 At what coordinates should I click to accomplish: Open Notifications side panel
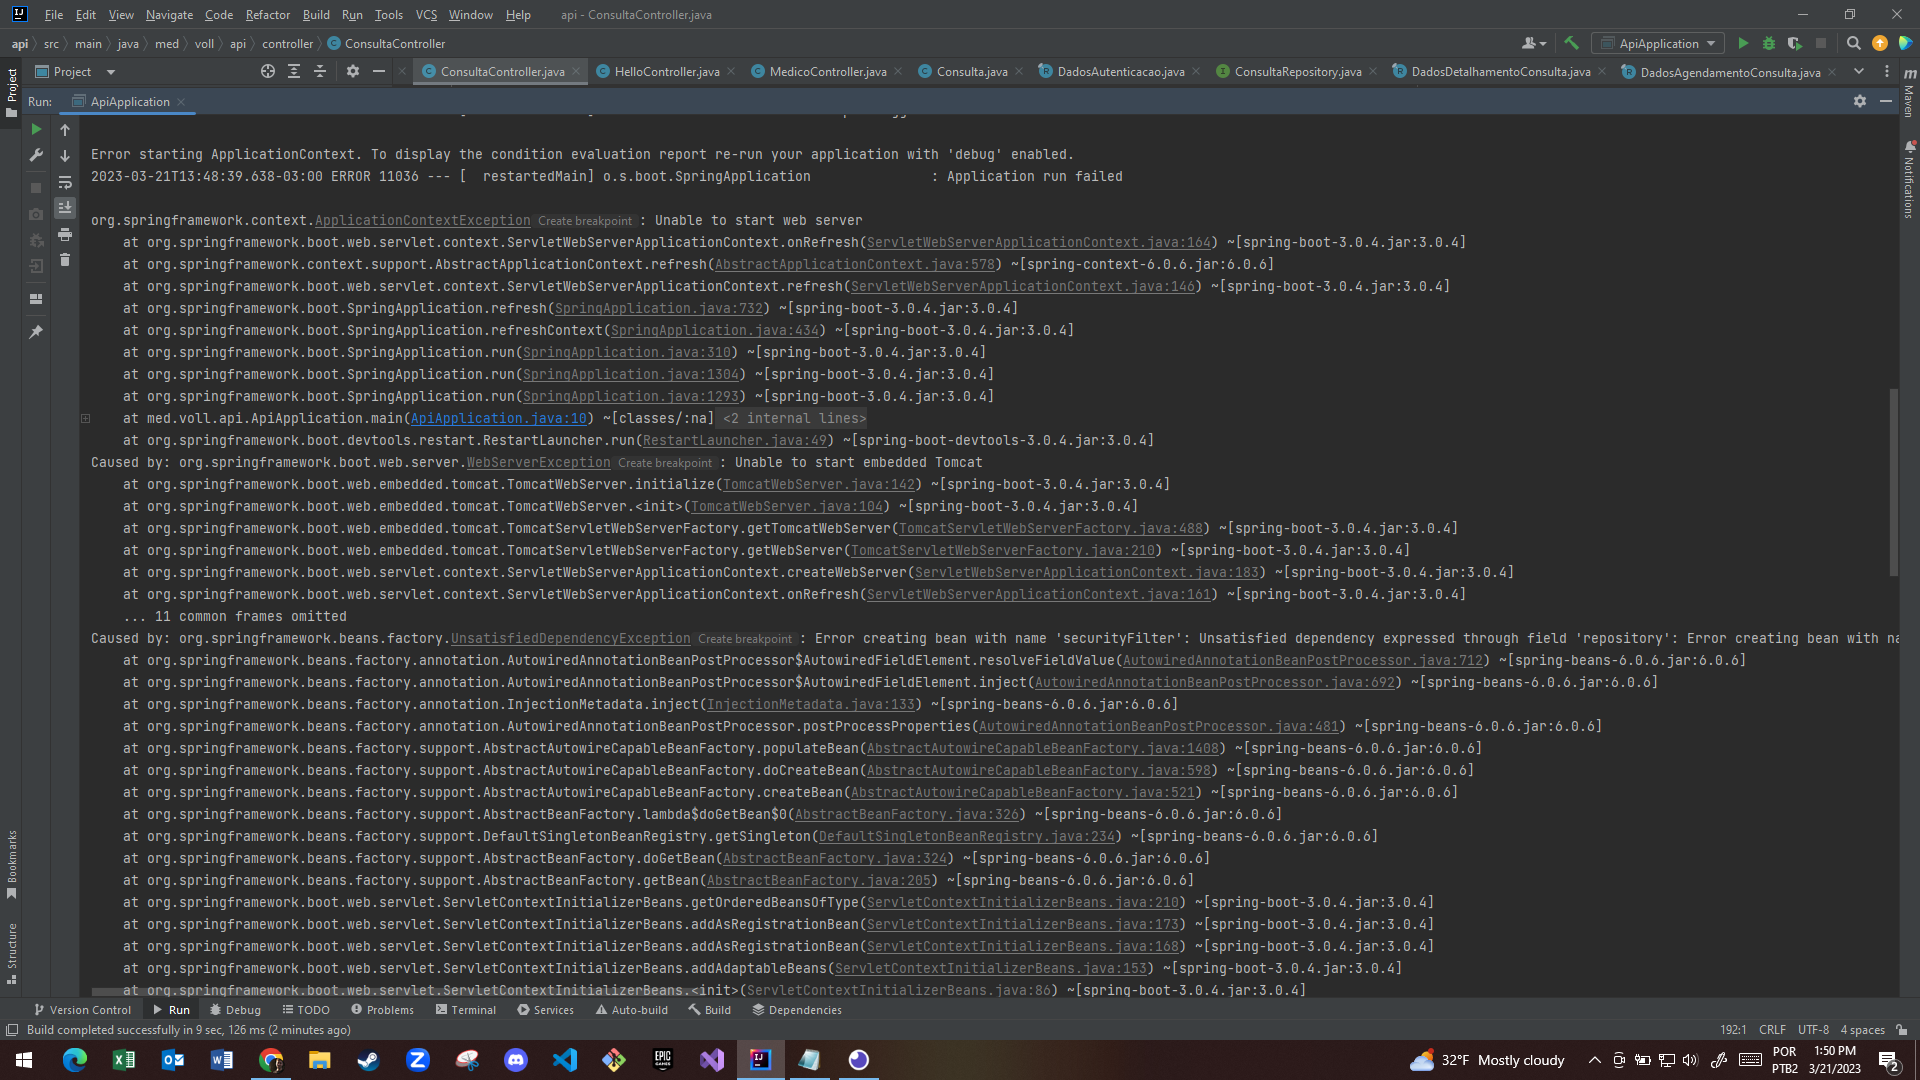coord(1909,180)
